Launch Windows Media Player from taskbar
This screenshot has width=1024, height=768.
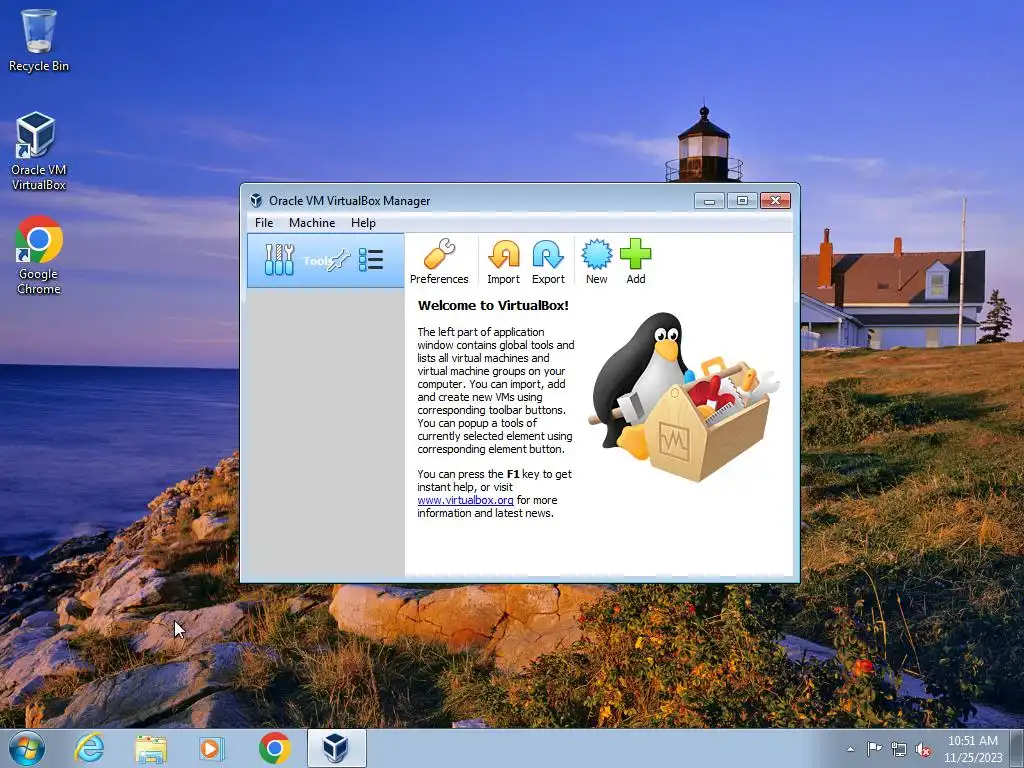click(211, 748)
